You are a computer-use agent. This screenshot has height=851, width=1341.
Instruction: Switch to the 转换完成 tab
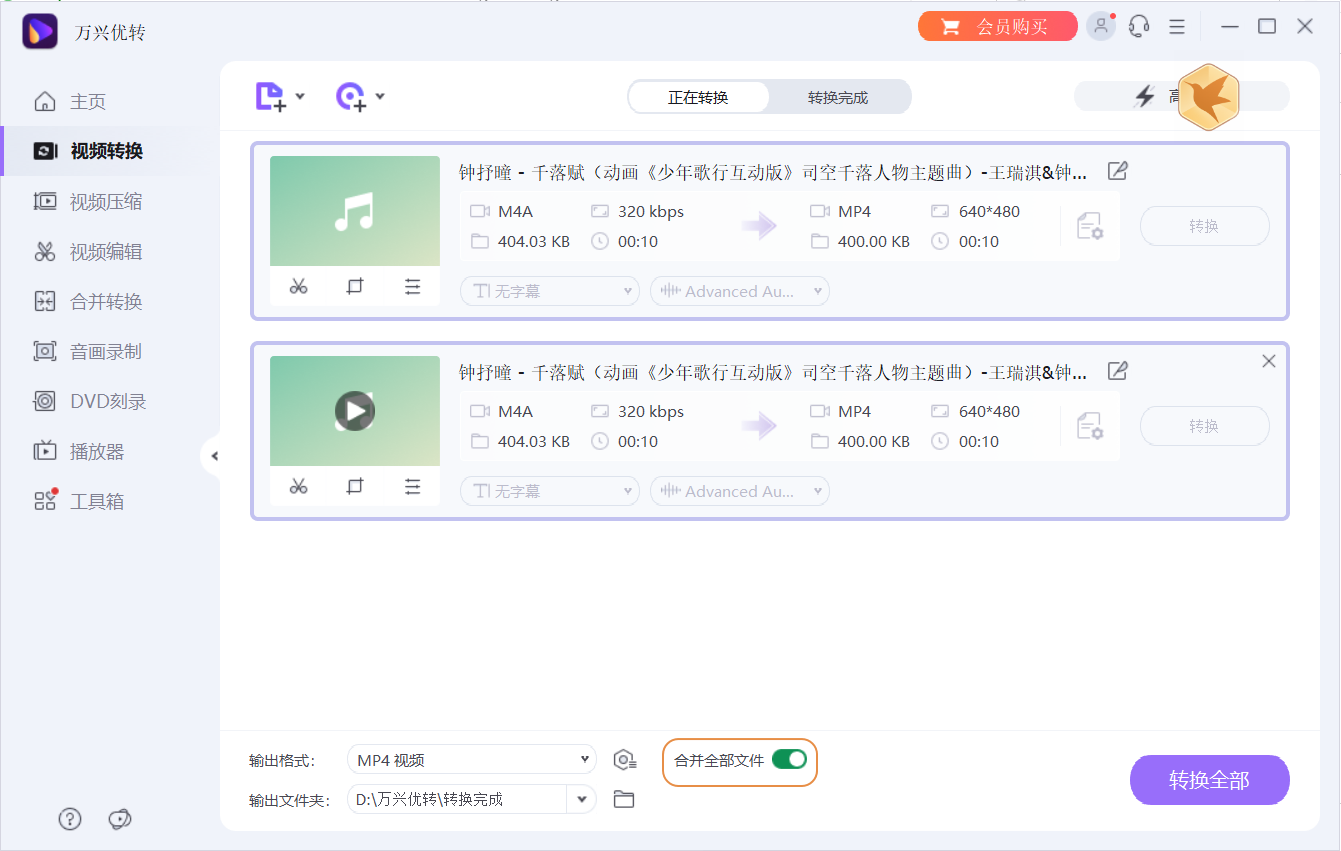840,96
